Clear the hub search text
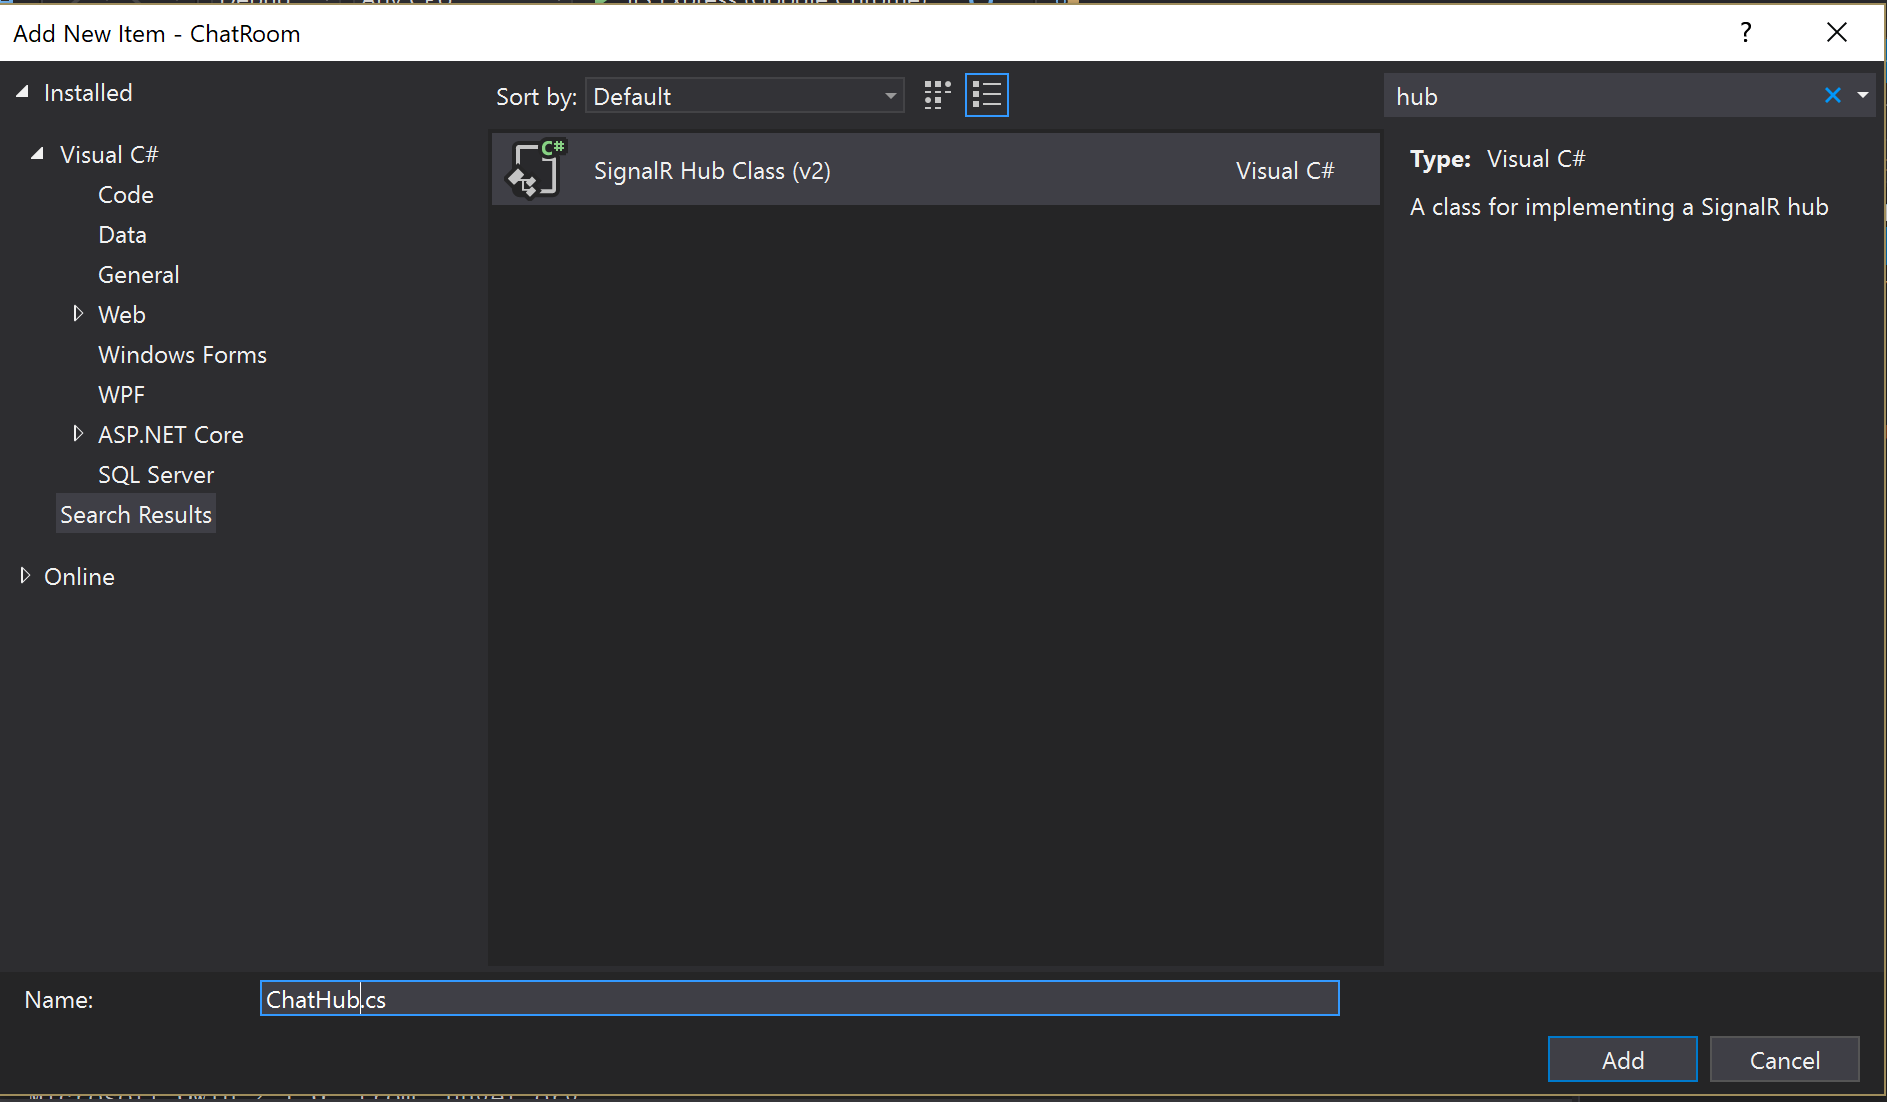 point(1832,96)
